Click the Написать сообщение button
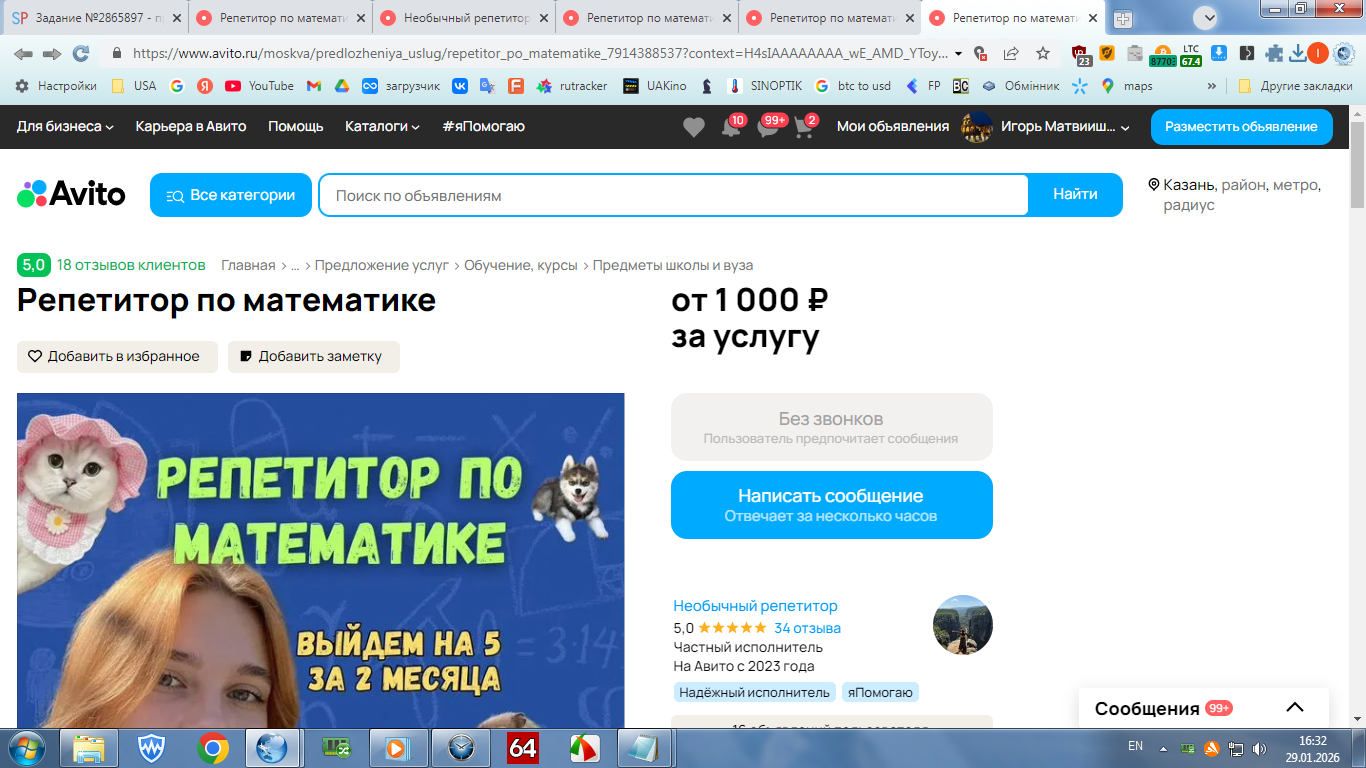This screenshot has width=1366, height=768. point(832,505)
